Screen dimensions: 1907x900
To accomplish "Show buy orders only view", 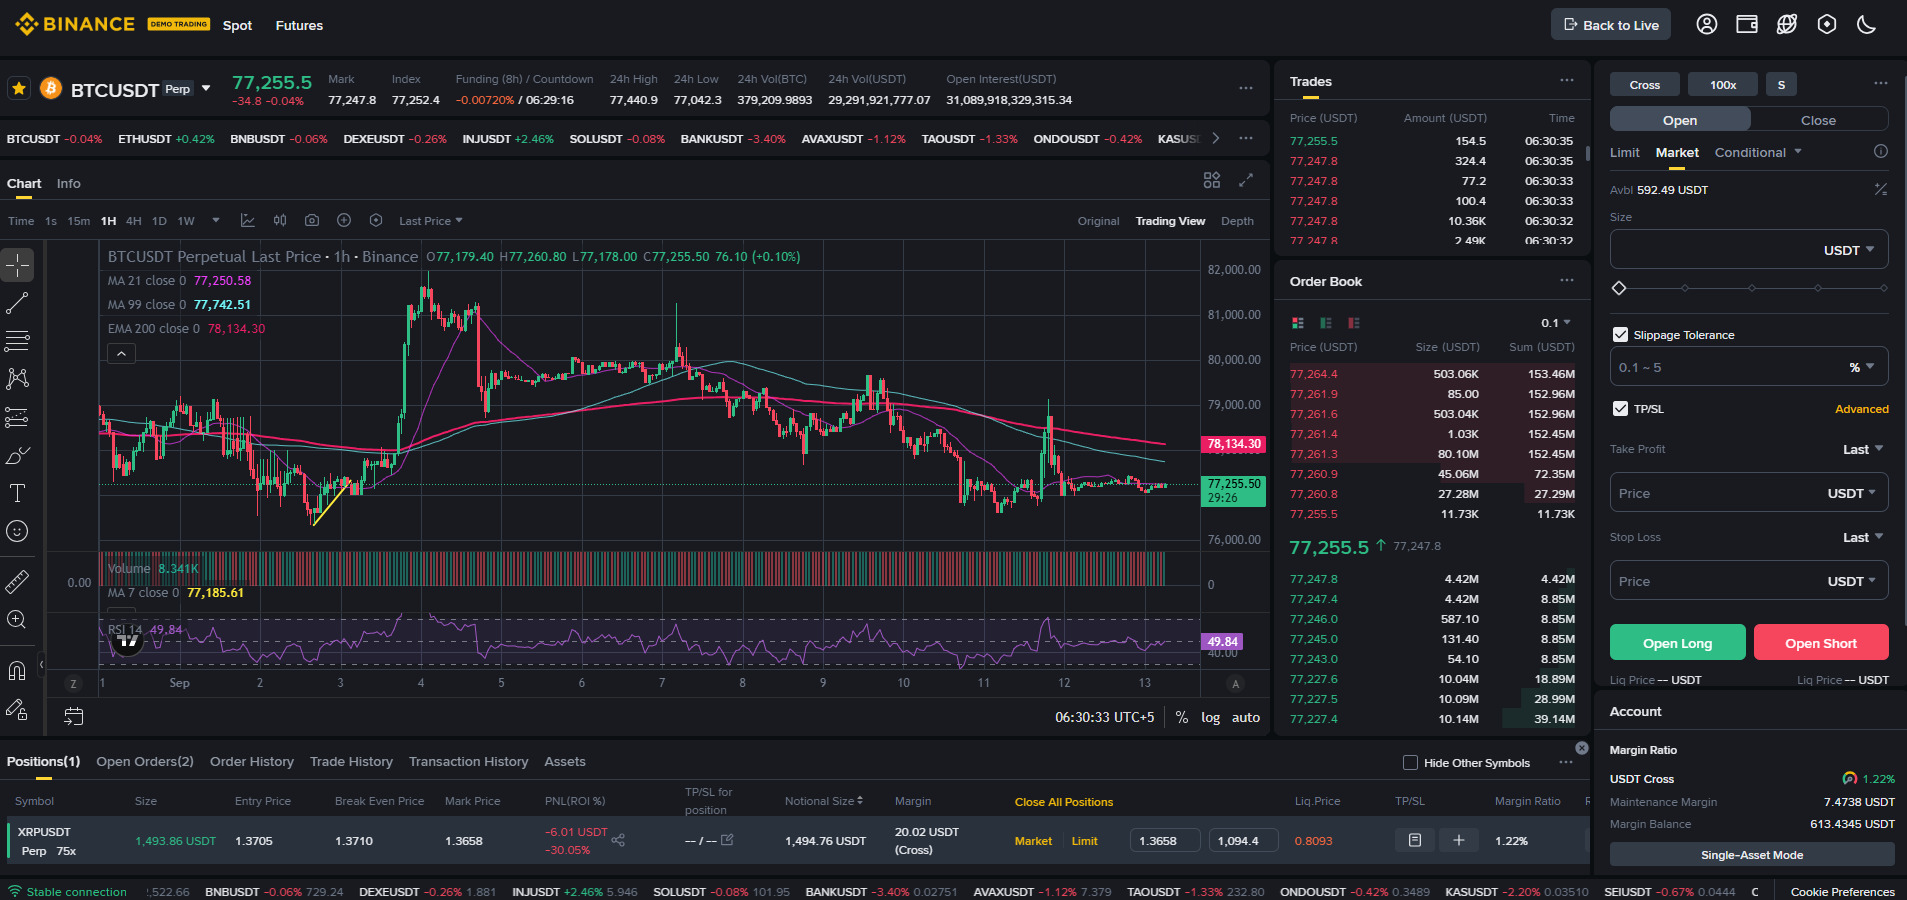I will [x=1326, y=323].
